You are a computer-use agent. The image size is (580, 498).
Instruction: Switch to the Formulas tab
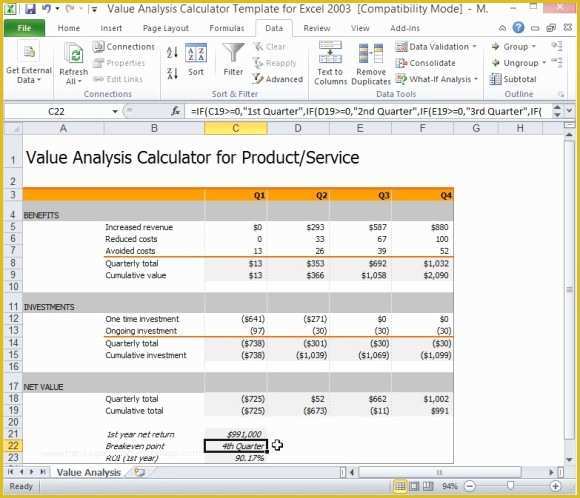click(227, 28)
